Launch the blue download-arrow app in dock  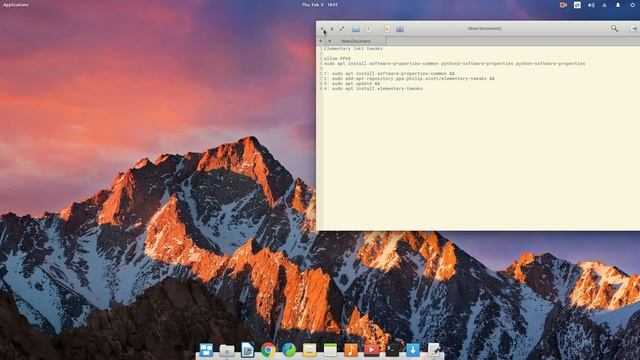click(413, 350)
